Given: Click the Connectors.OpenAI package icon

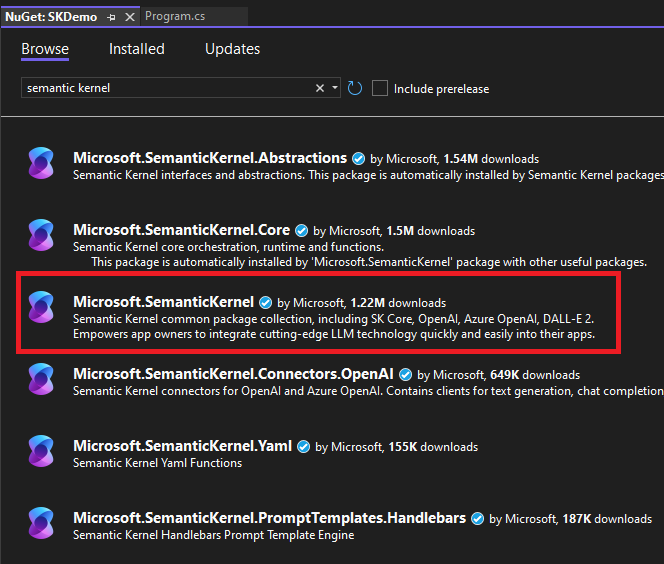Looking at the screenshot, I should tap(41, 379).
